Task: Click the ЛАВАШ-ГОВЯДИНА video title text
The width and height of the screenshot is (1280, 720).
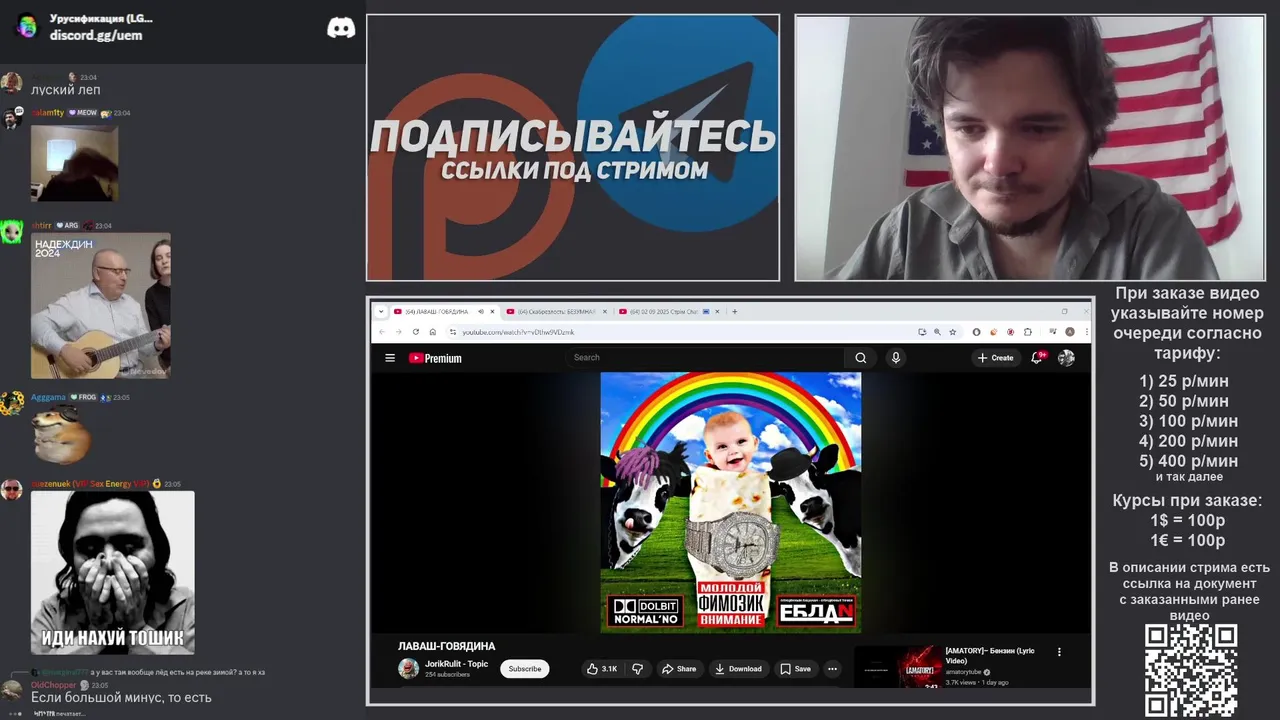Action: pos(446,646)
